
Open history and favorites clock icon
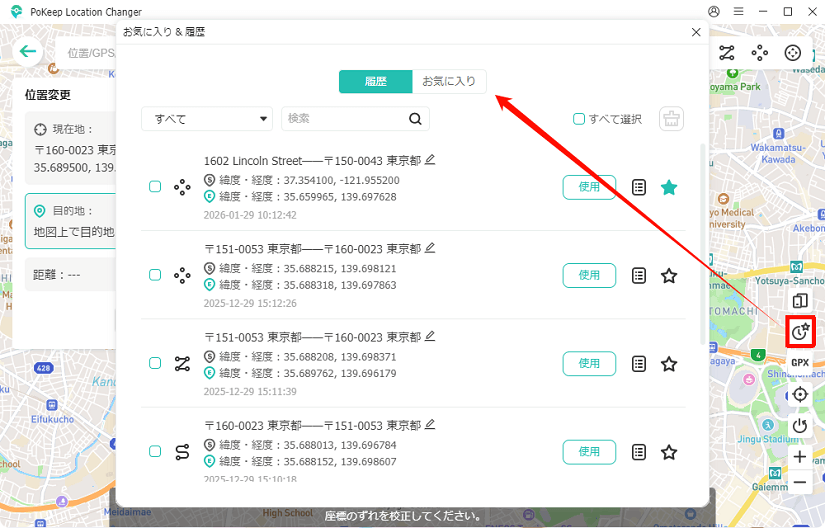(x=799, y=331)
